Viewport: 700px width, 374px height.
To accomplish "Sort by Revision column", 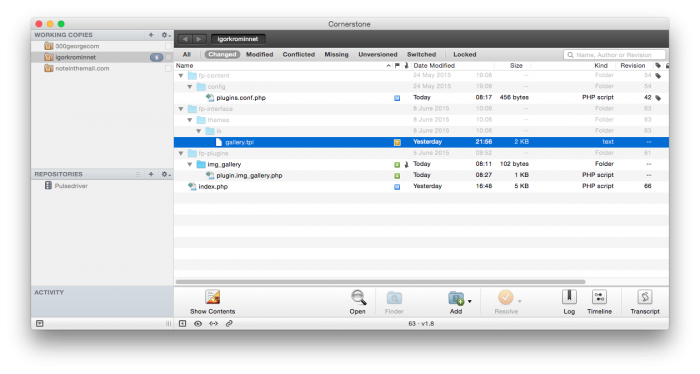I will [x=633, y=66].
